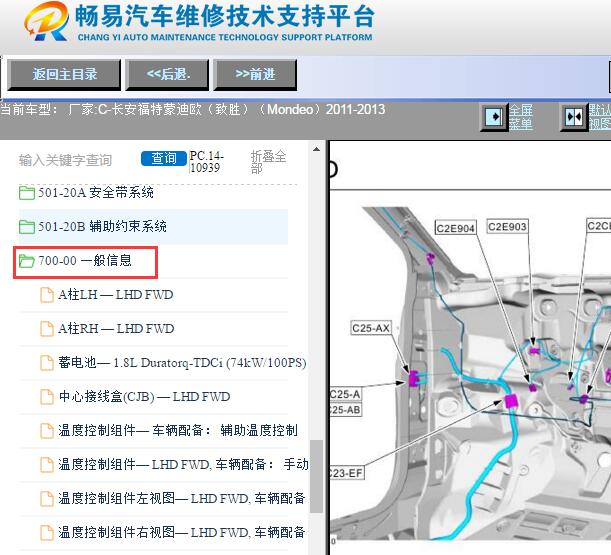Click the full-screen menu arrow icon

click(x=494, y=117)
